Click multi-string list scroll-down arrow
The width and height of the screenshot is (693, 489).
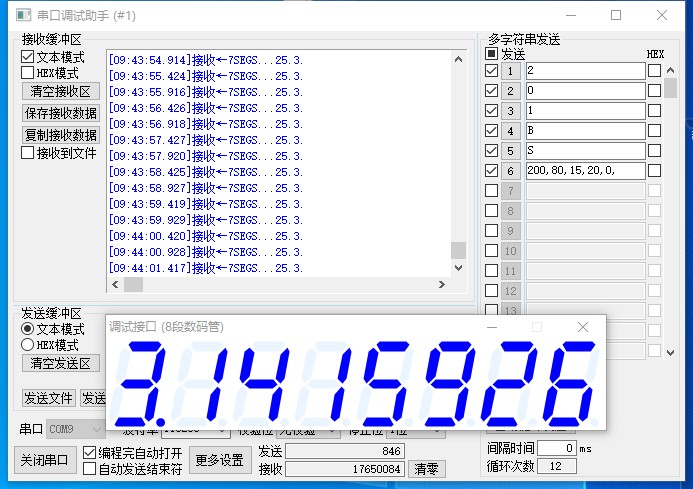pyautogui.click(x=670, y=352)
